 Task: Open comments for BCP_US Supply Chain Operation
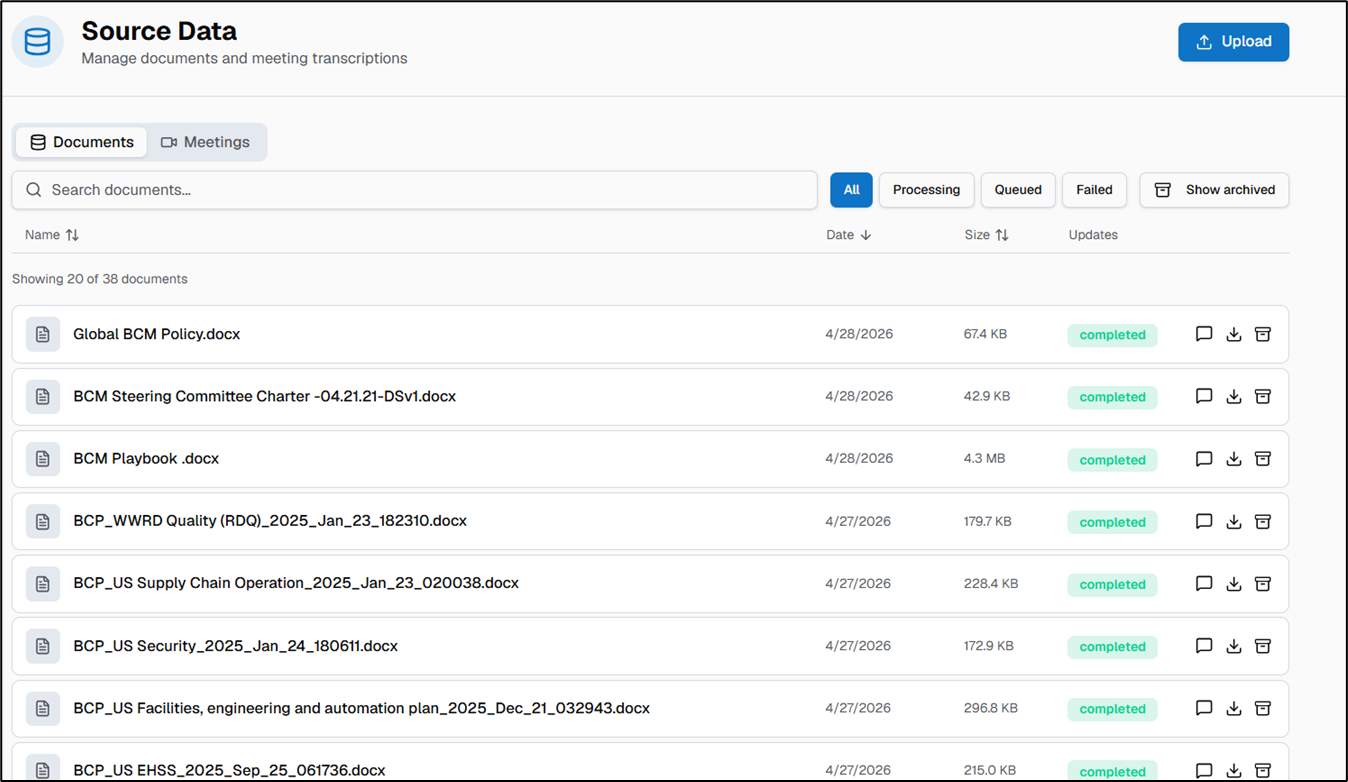click(1204, 584)
